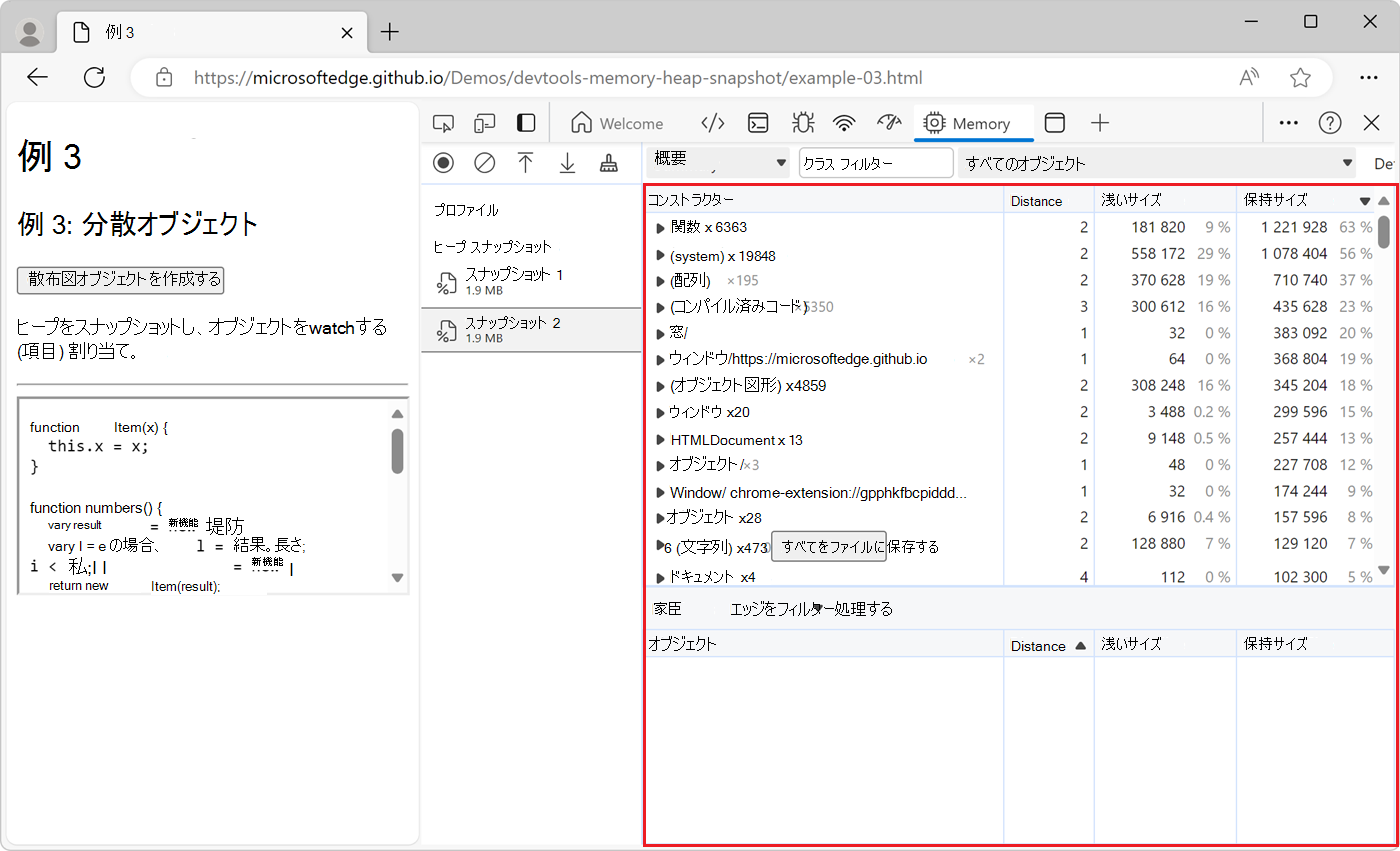Open エッジをフィルター処理する dropdown
Screen dimensions: 1400x851
click(812, 609)
